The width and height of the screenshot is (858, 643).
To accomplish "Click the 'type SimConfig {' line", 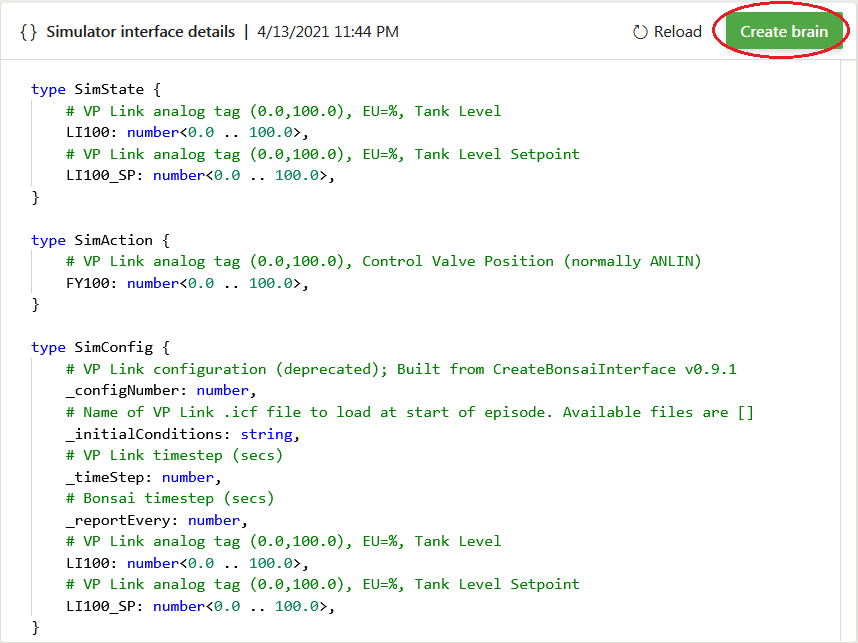I will pos(101,347).
